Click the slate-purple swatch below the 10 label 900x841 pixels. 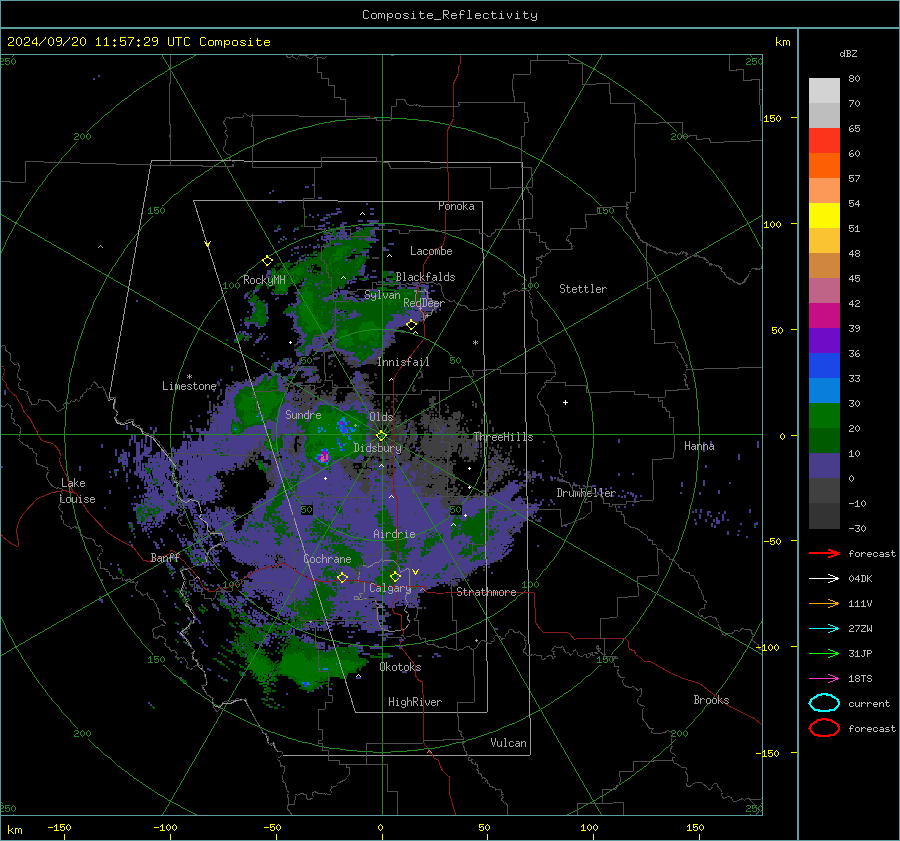(824, 465)
